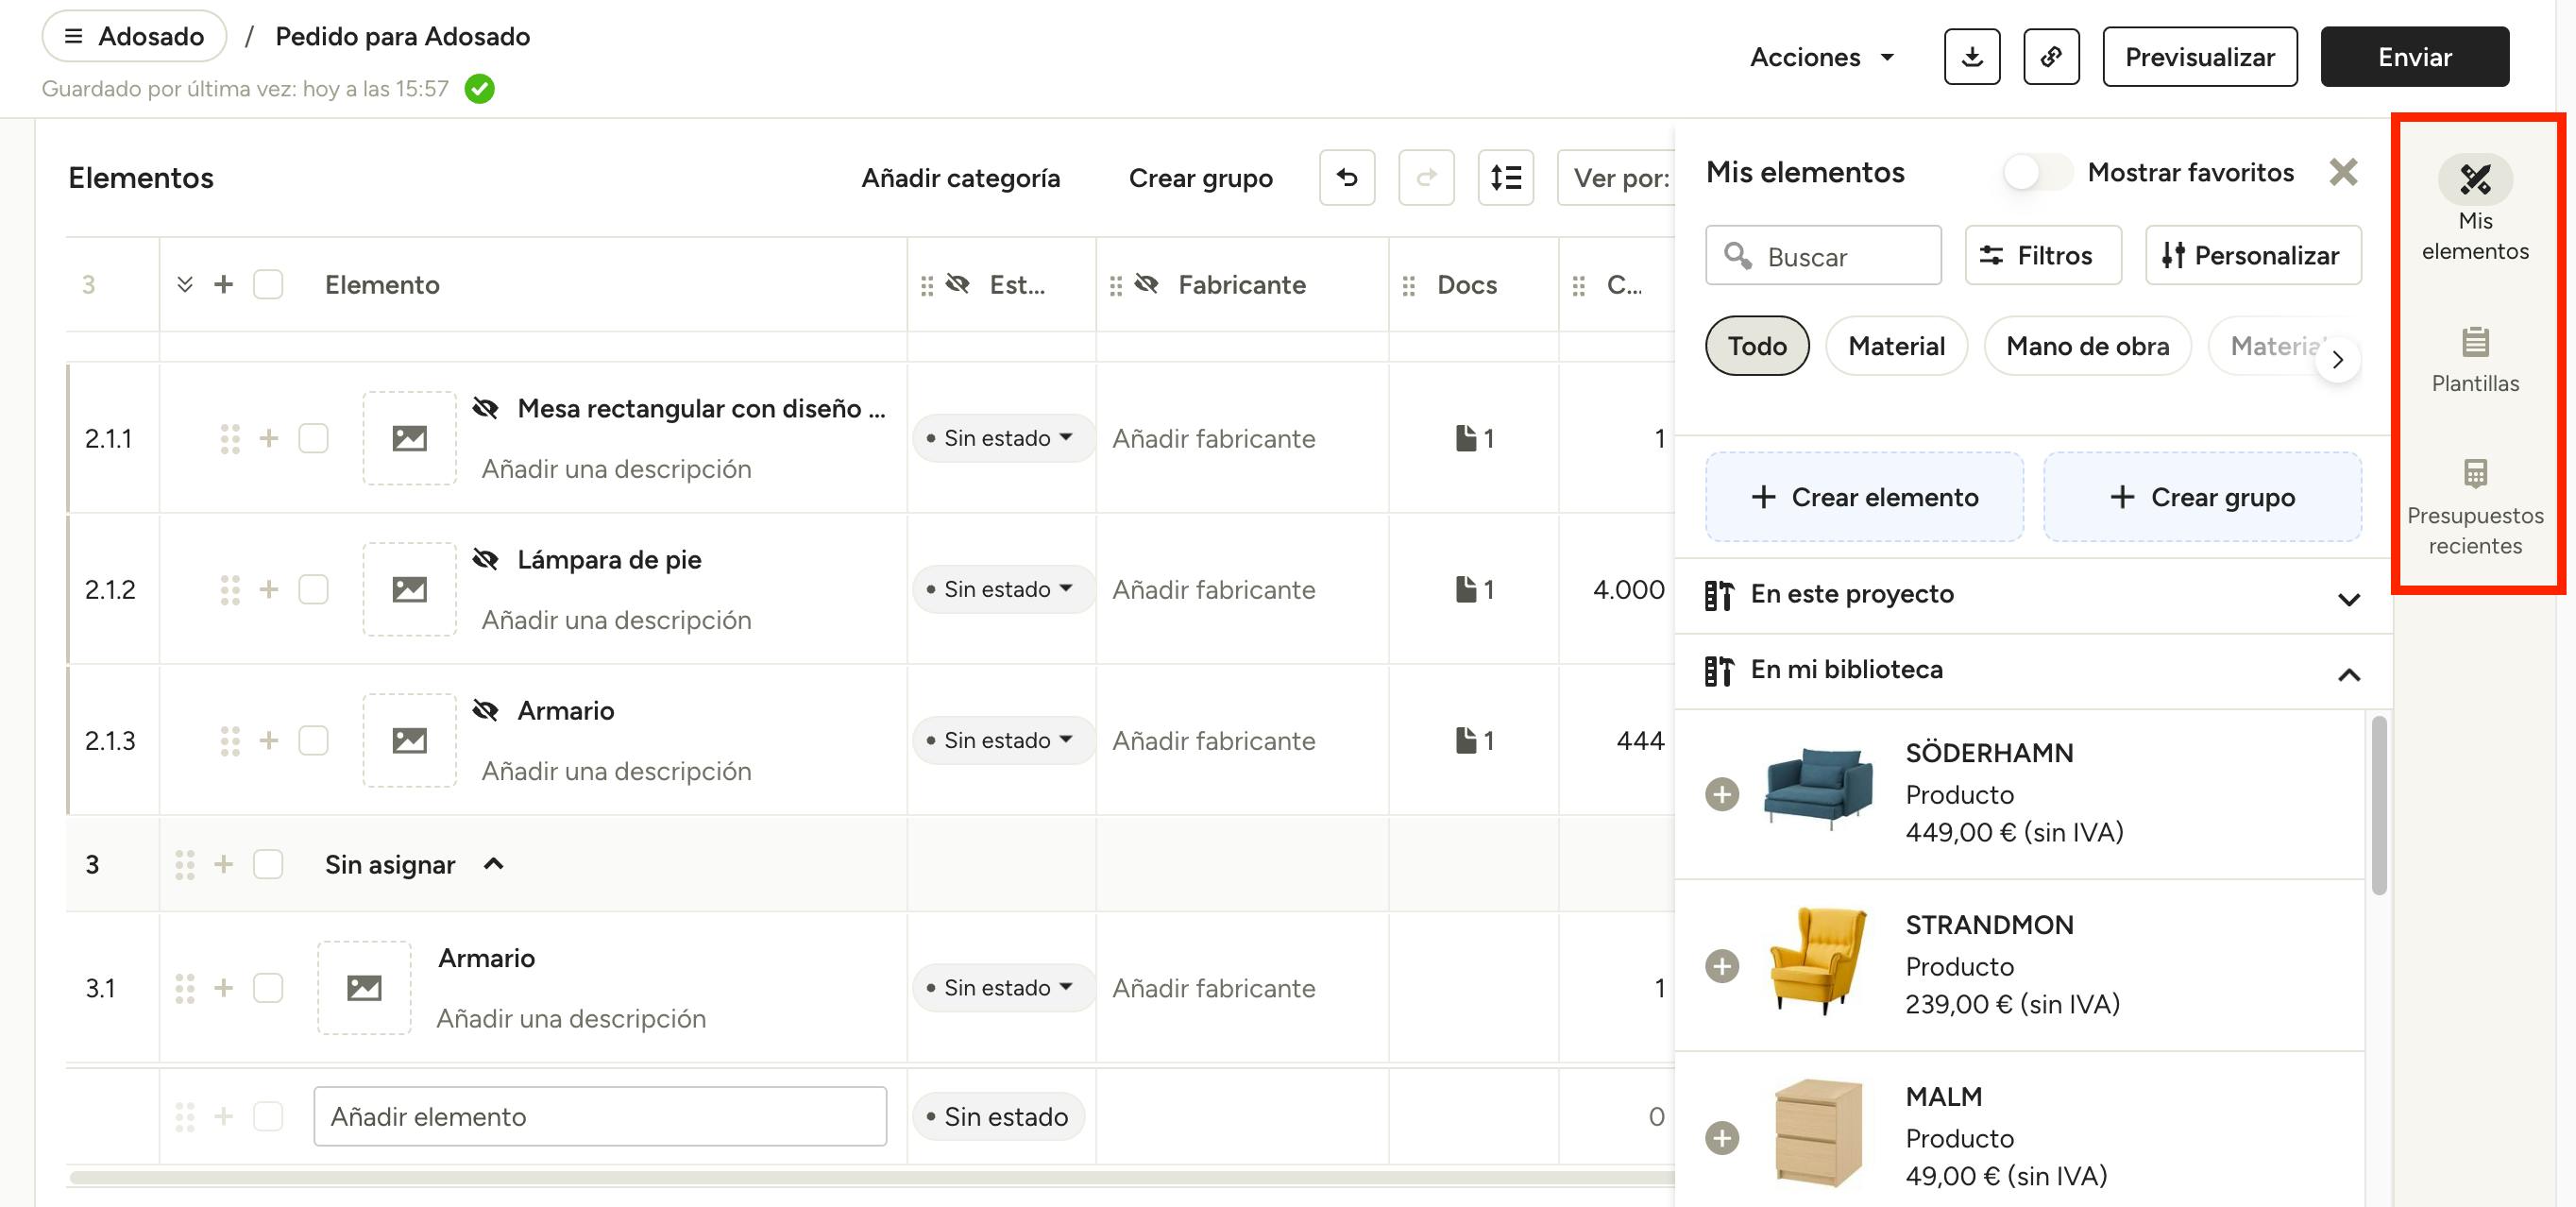2576x1207 pixels.
Task: Add STRANDMON with its plus icon
Action: click(1721, 966)
